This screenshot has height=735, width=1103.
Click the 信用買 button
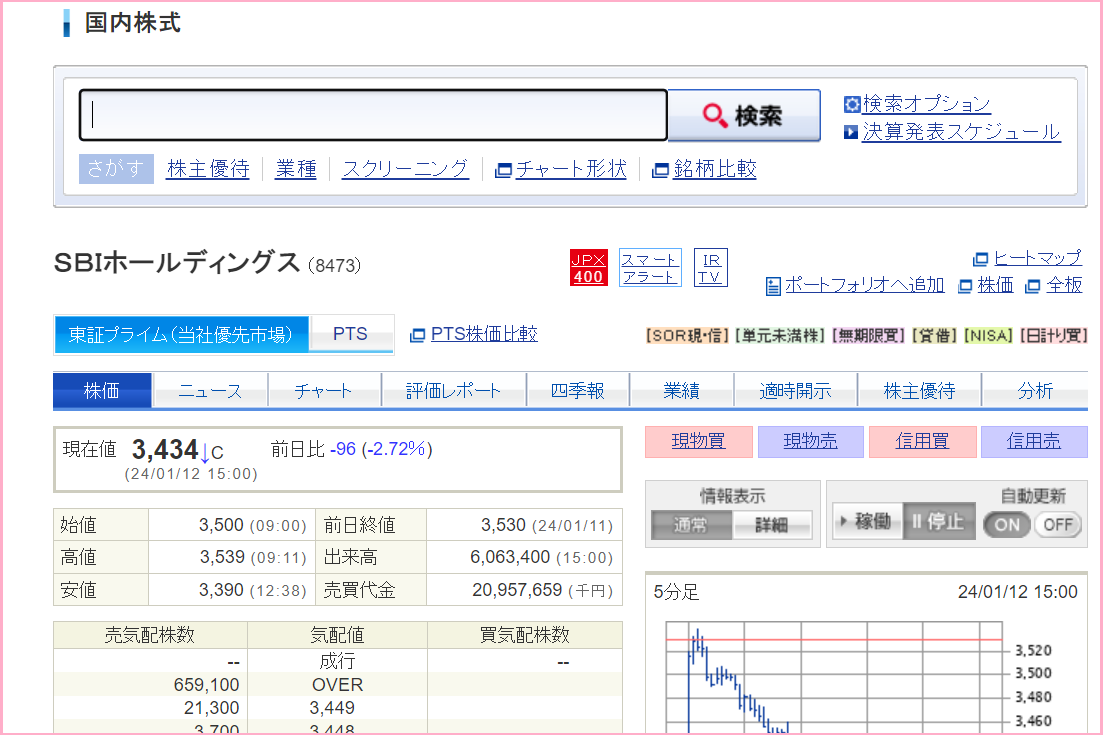tap(922, 442)
